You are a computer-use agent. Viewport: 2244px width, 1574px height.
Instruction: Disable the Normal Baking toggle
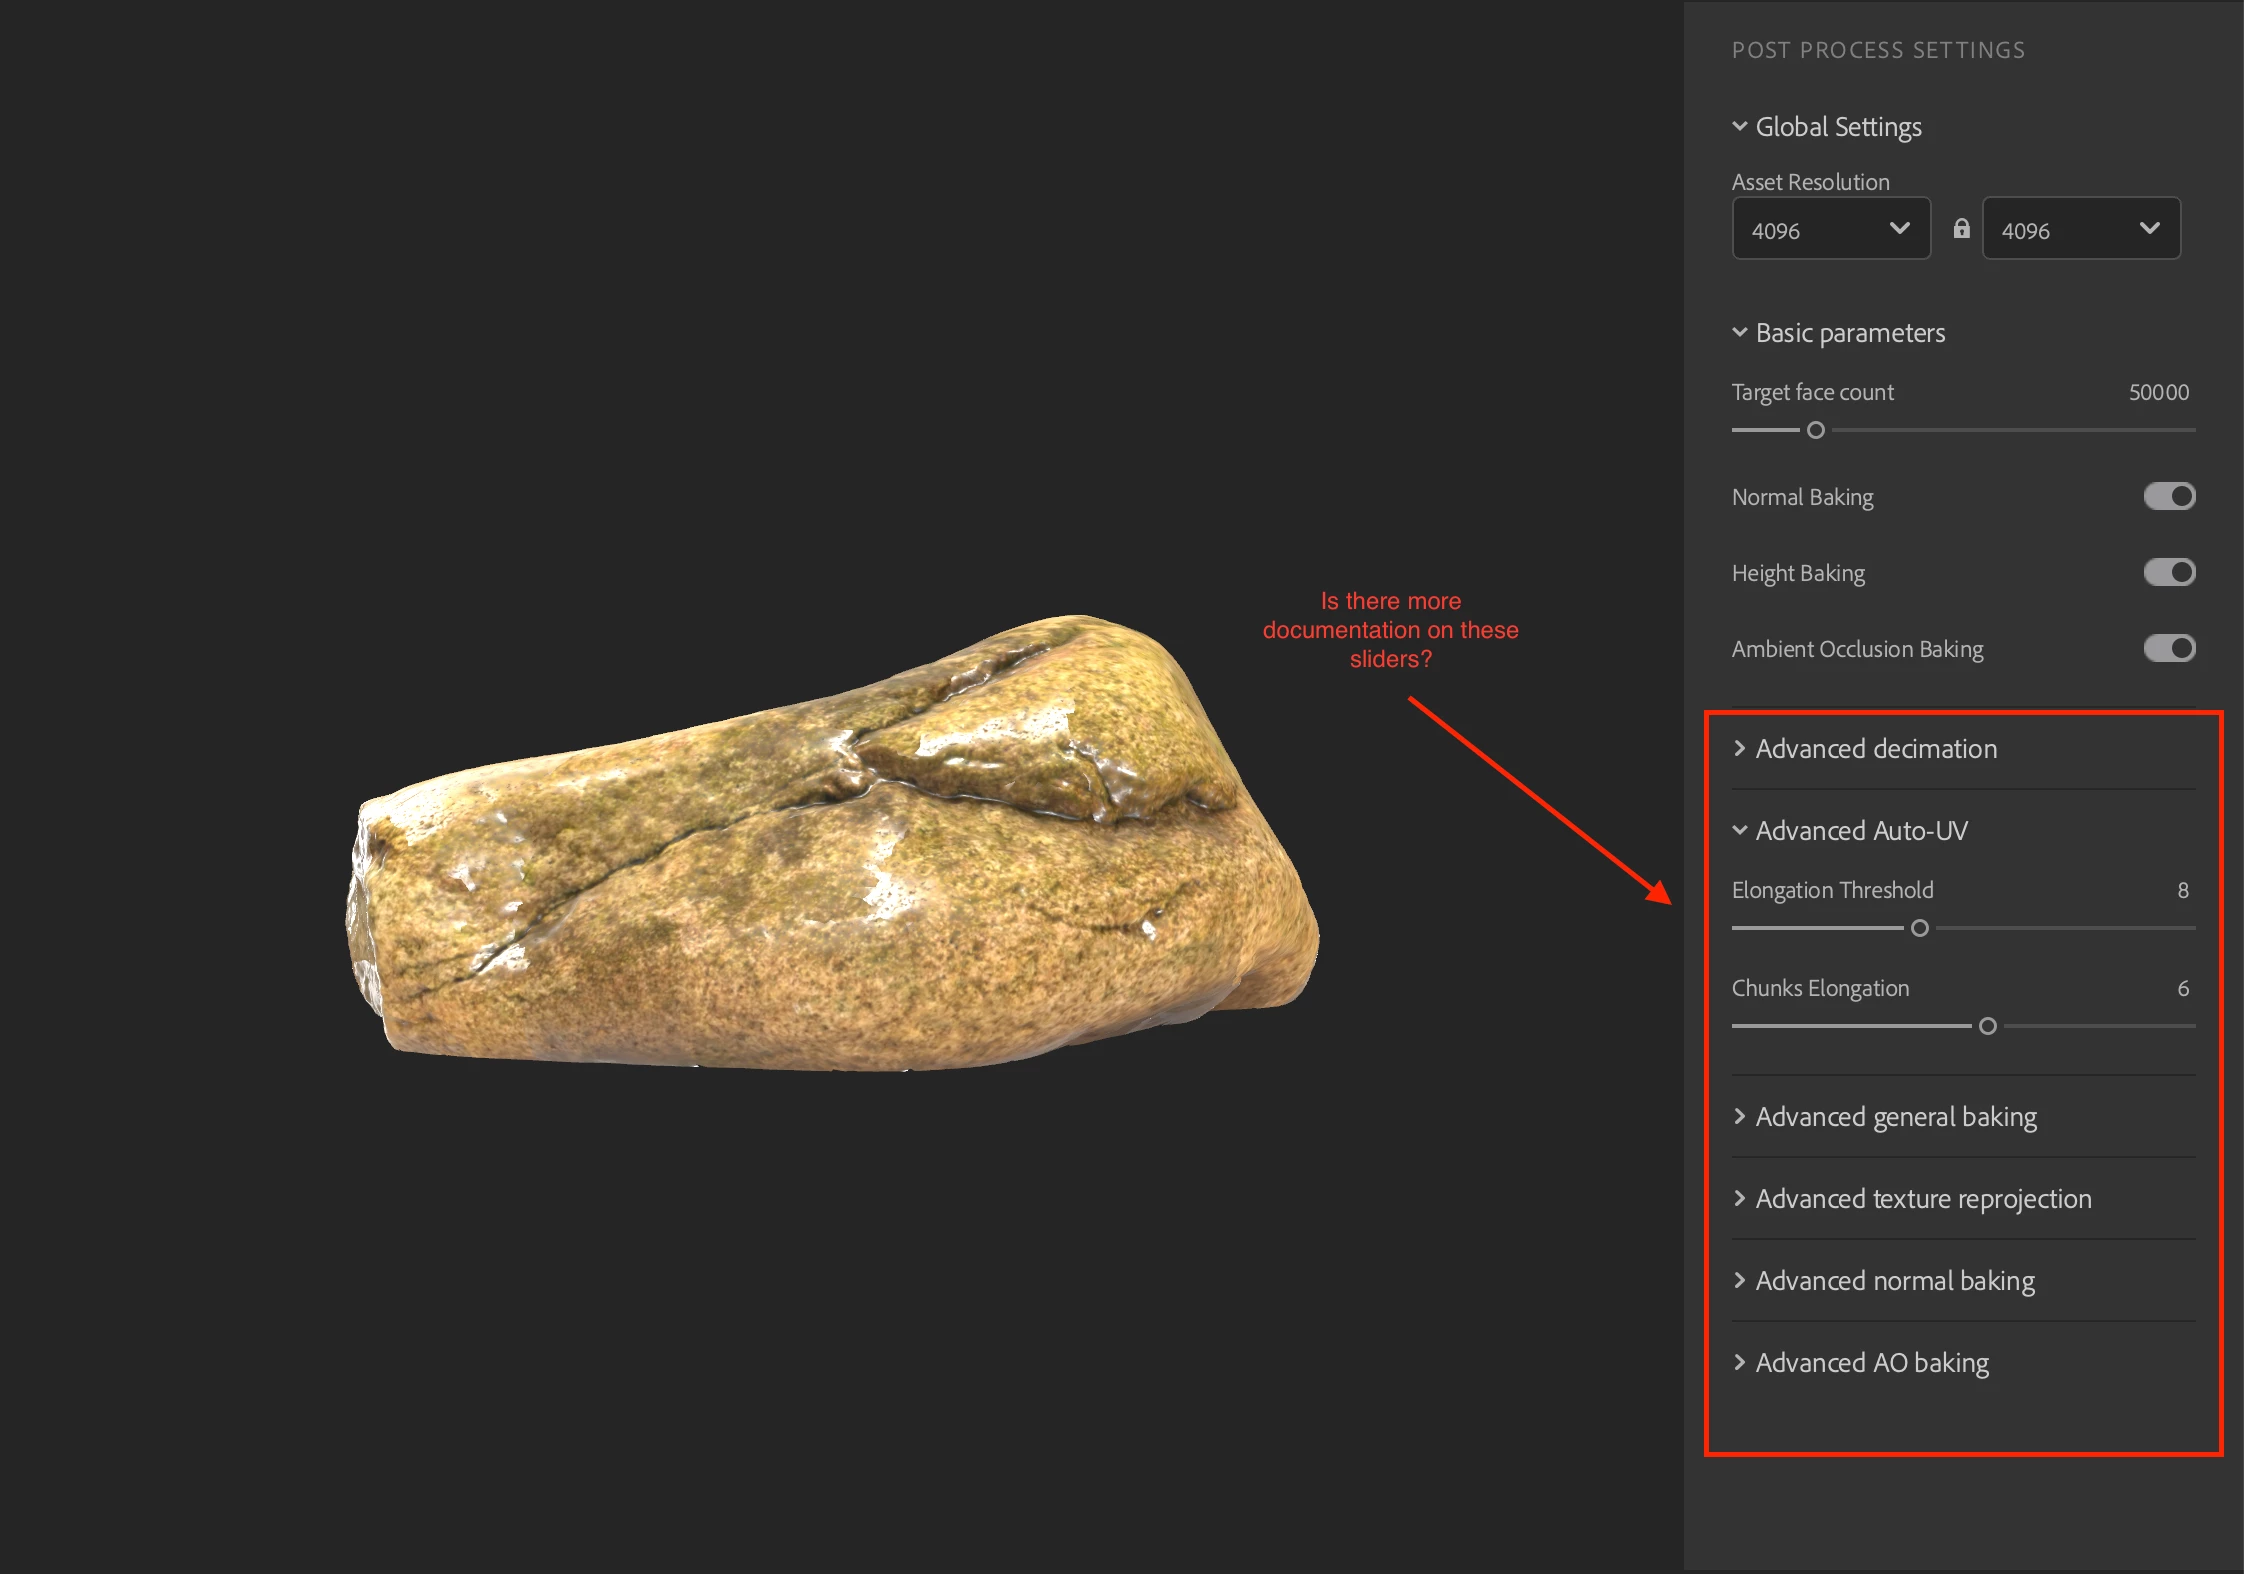tap(2169, 496)
